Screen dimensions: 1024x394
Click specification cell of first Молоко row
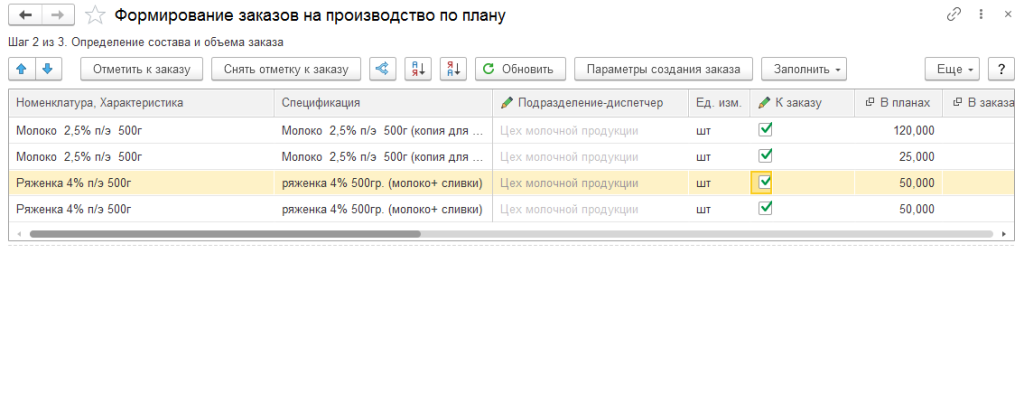tap(383, 131)
